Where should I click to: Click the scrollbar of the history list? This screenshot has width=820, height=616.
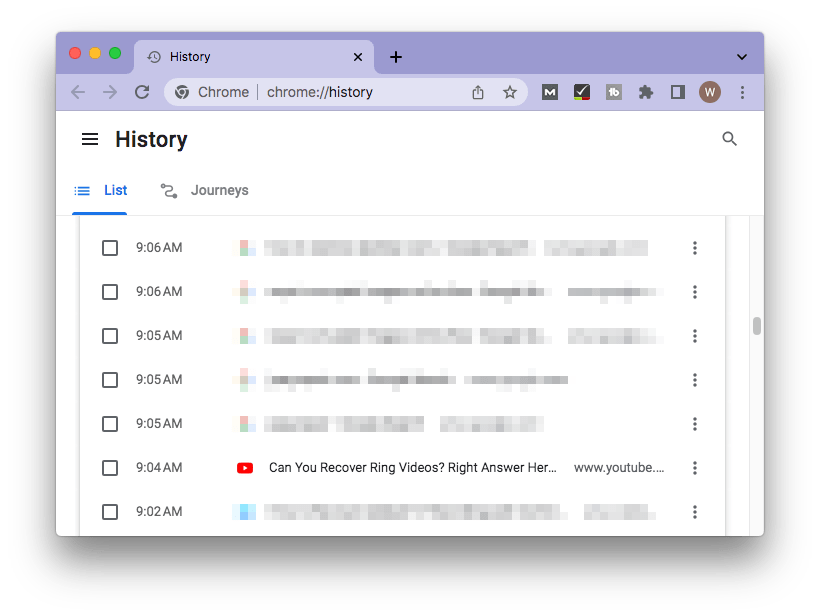[757, 325]
